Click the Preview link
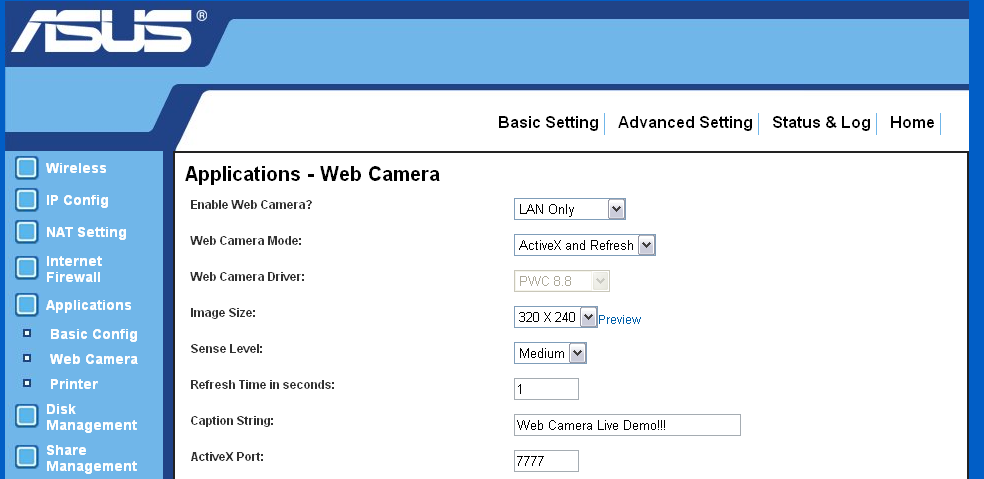This screenshot has height=479, width=984. point(619,320)
